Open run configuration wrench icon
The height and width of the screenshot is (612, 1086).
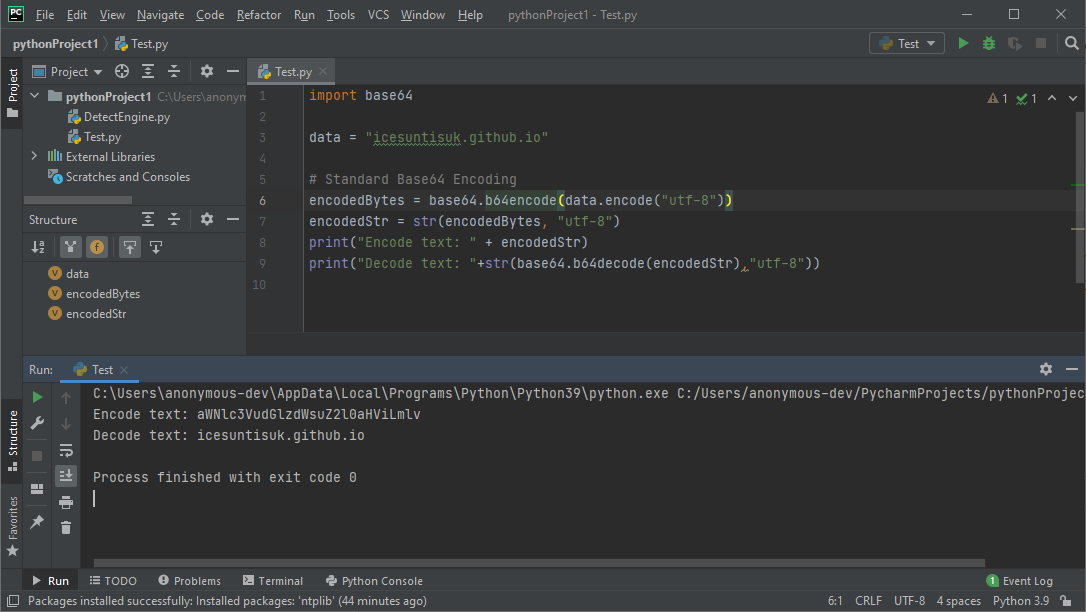pos(37,423)
